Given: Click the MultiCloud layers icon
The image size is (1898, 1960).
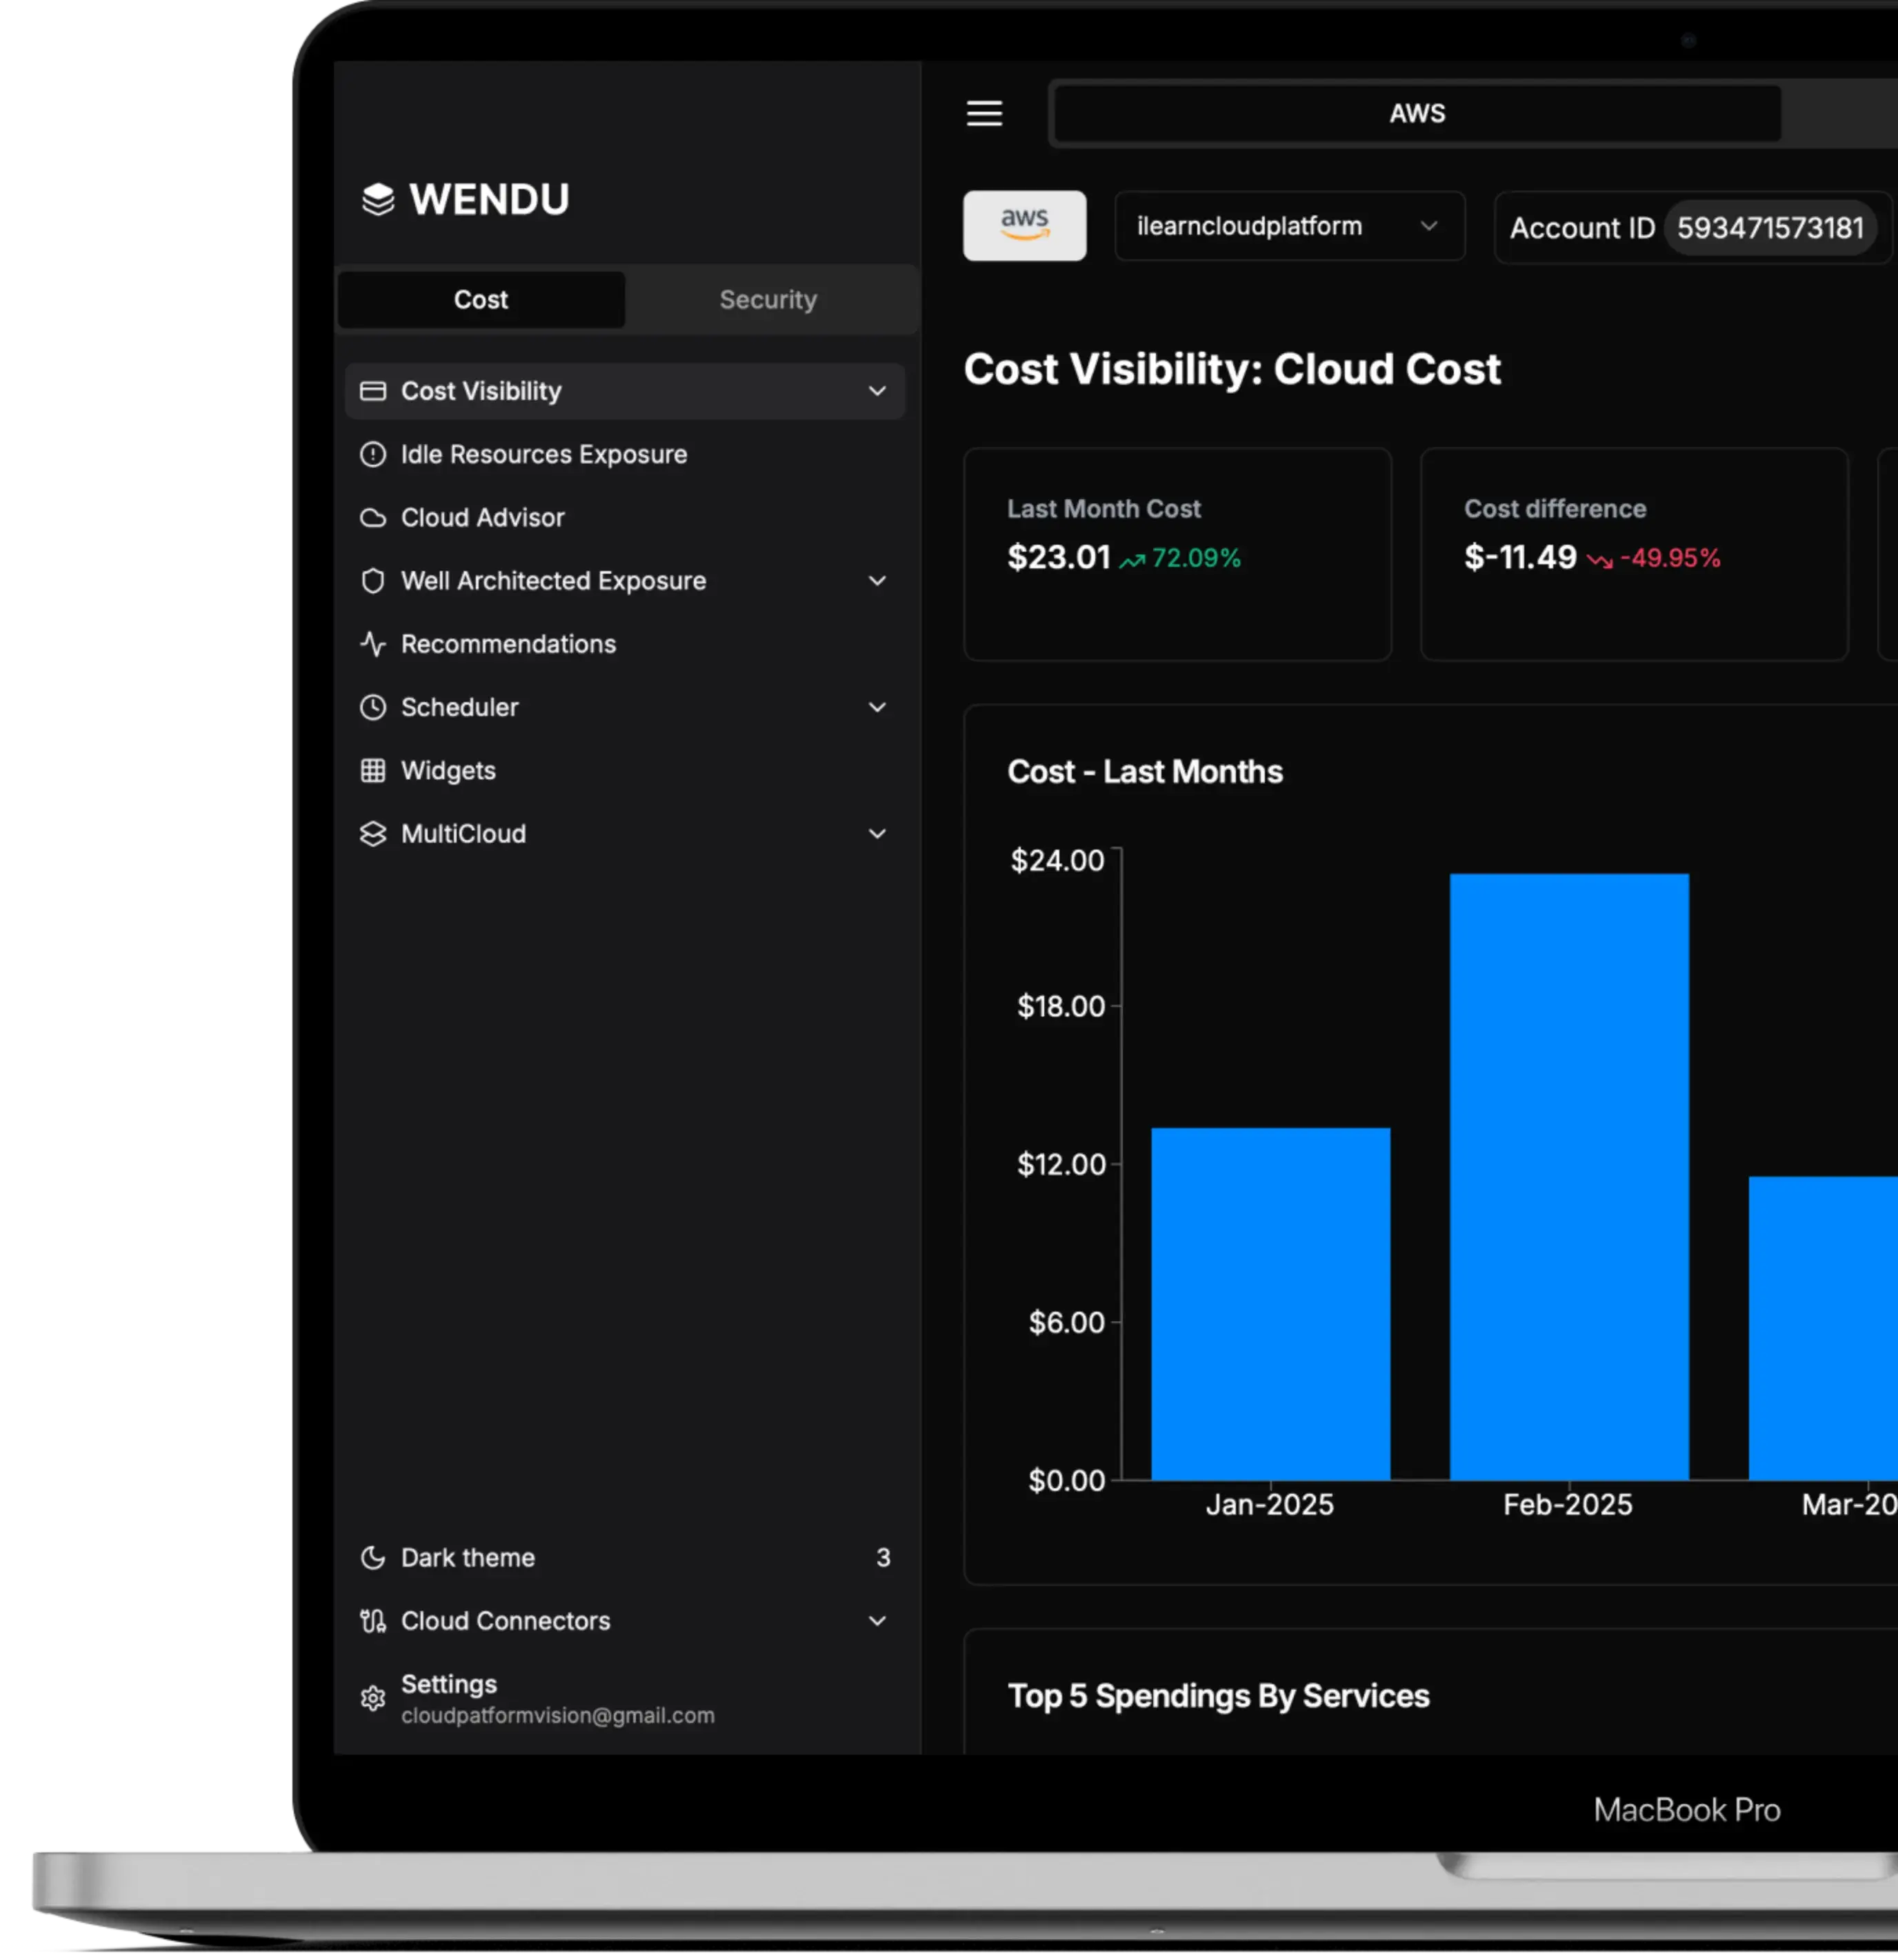Looking at the screenshot, I should 373,834.
